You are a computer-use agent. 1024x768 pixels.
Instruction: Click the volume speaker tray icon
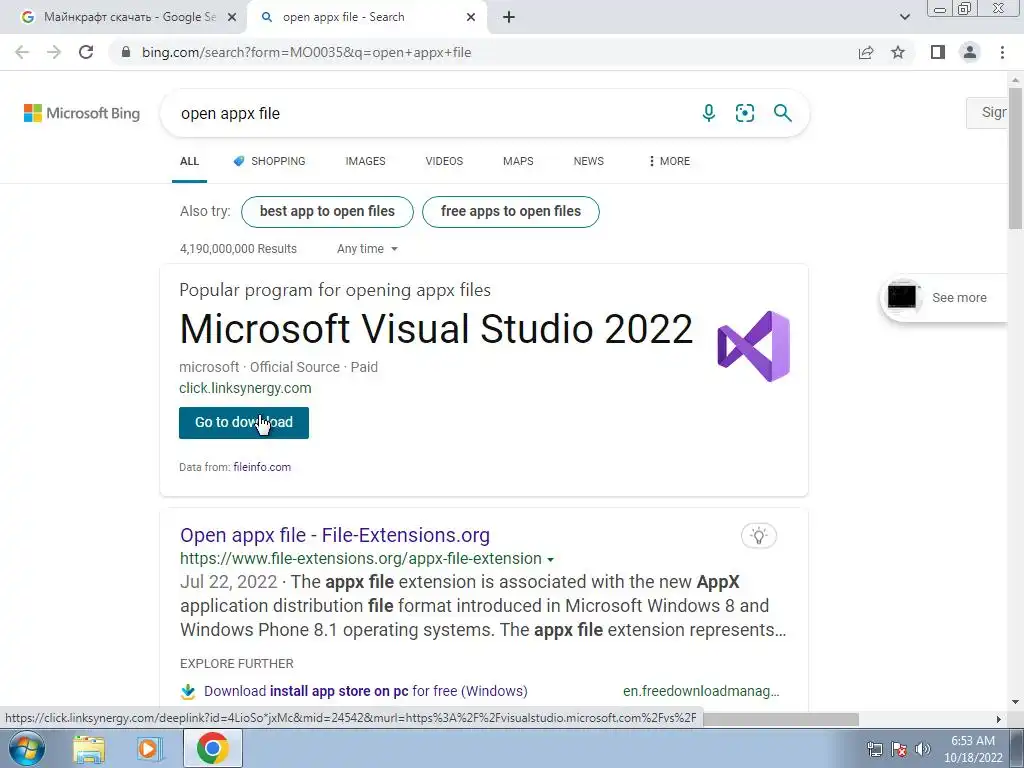[x=922, y=749]
